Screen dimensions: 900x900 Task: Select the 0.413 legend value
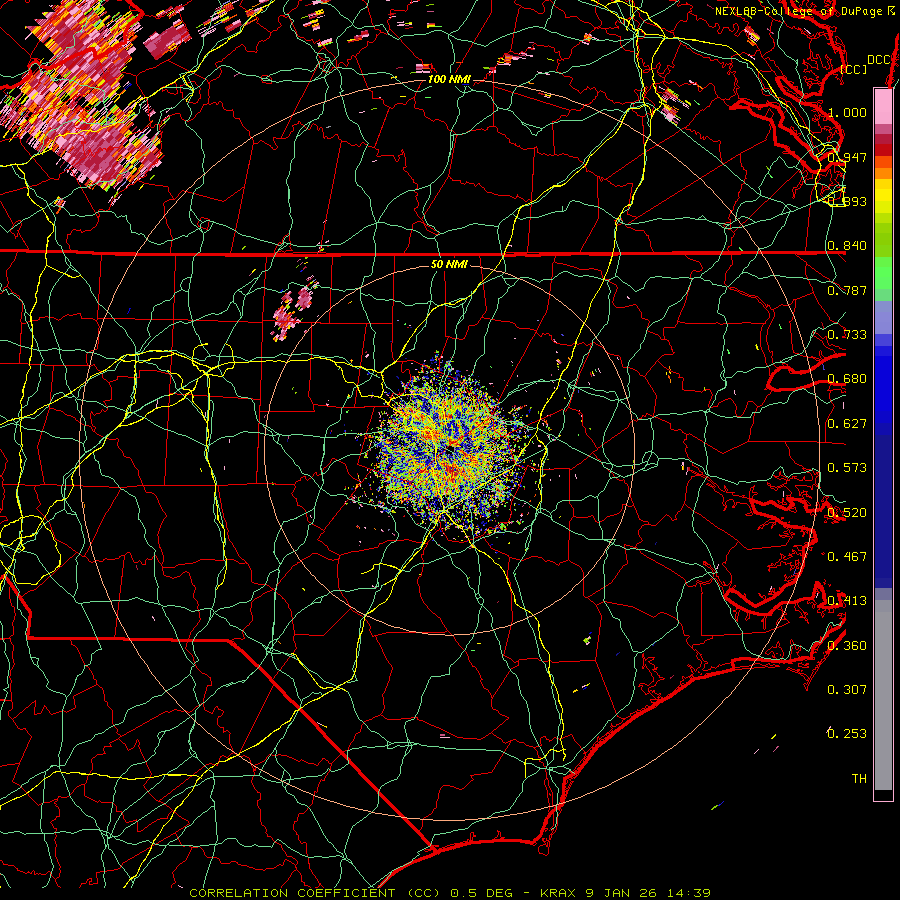[847, 600]
